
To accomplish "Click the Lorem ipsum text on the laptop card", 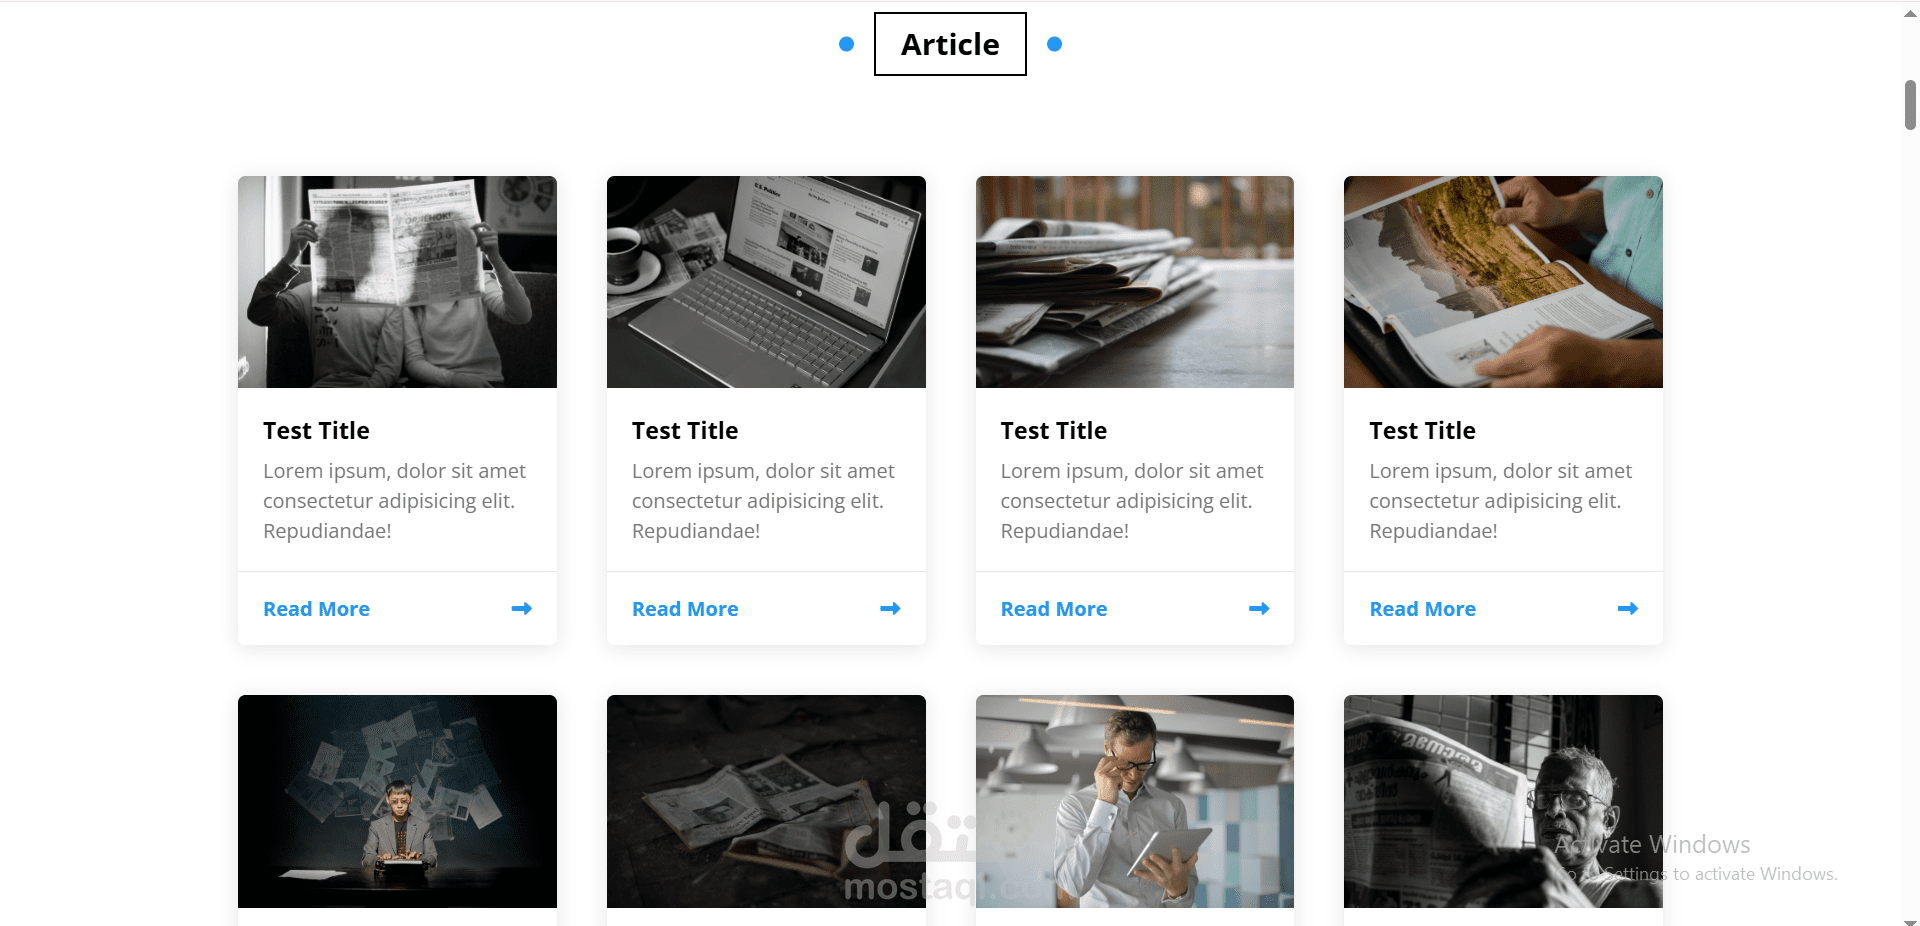I will tap(763, 501).
